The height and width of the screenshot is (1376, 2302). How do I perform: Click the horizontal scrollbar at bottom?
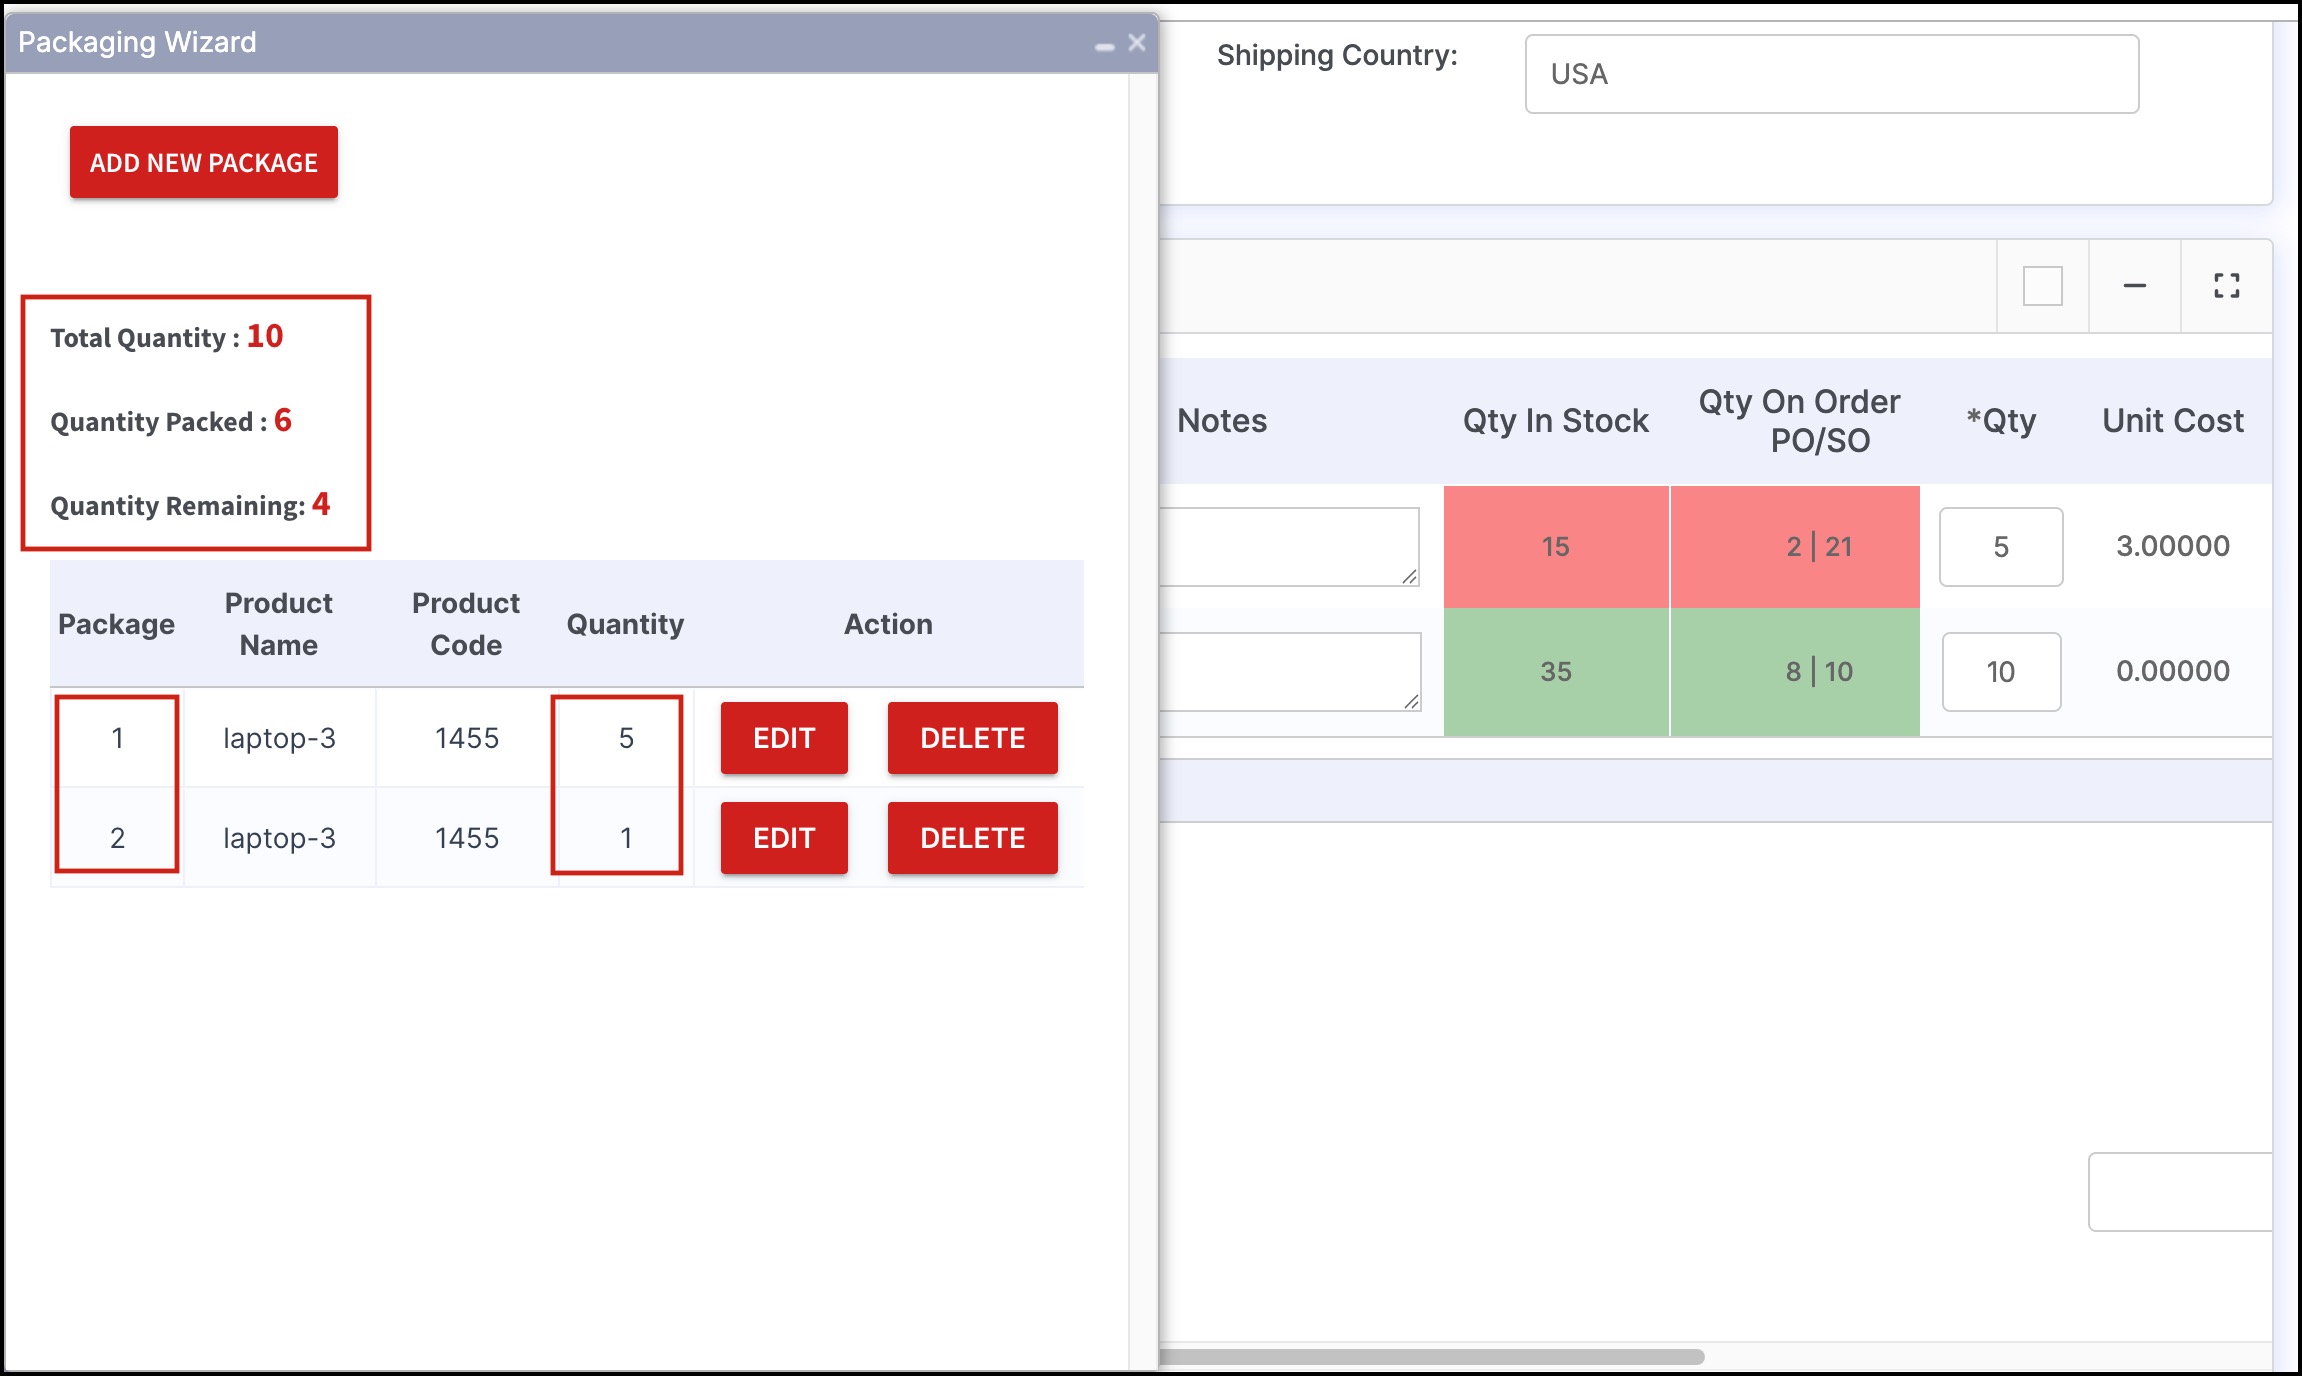point(1430,1357)
